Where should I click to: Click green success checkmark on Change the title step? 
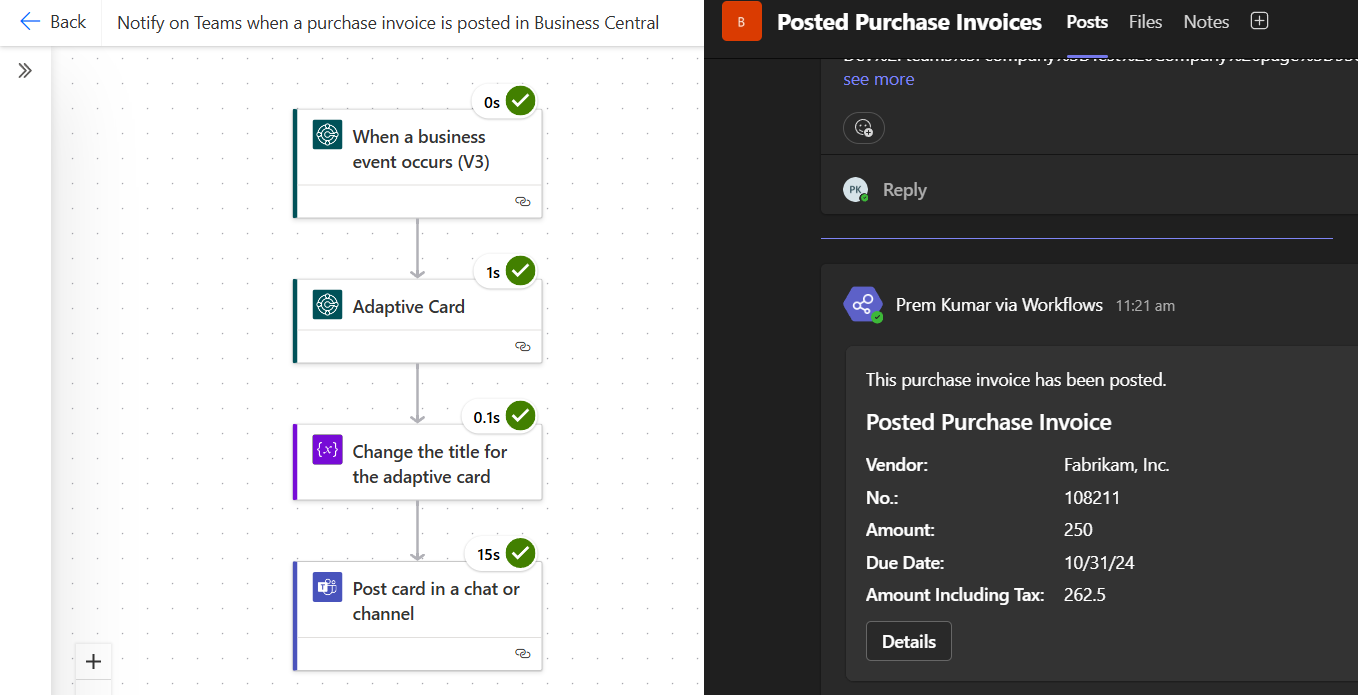click(520, 416)
